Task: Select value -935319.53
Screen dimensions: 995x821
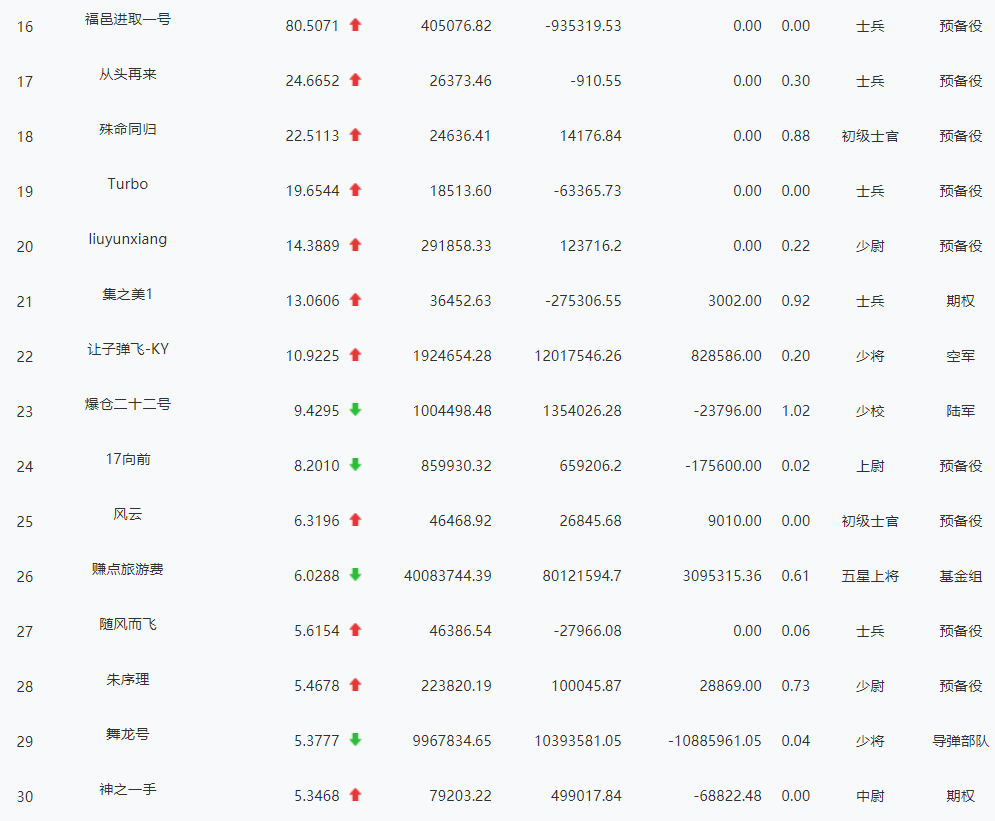Action: 583,26
